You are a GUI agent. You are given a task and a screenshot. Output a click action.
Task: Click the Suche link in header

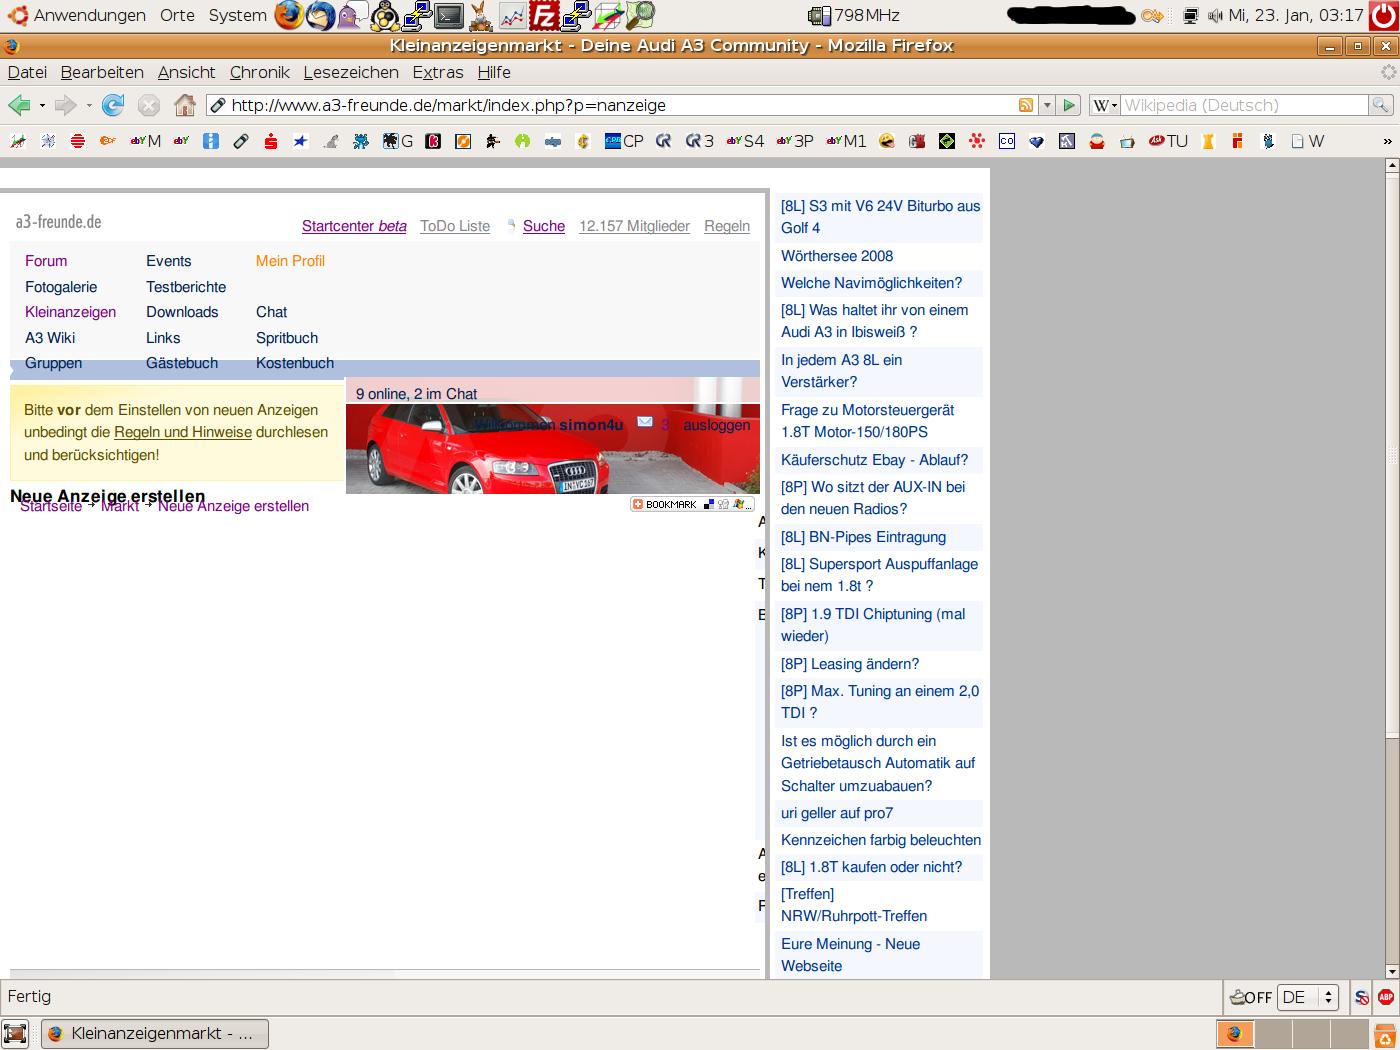coord(544,226)
